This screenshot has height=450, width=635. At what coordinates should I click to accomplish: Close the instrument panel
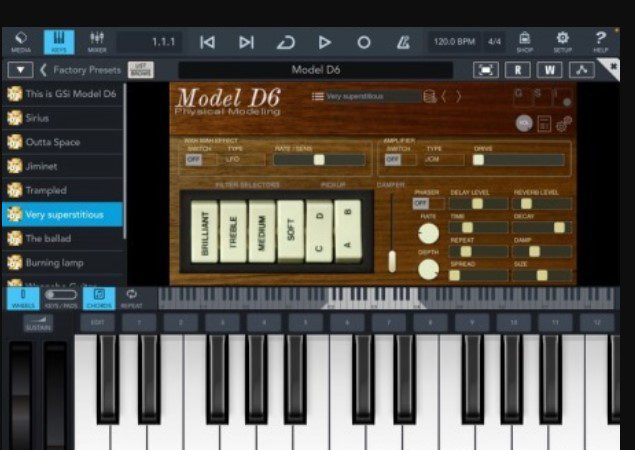coord(613,66)
